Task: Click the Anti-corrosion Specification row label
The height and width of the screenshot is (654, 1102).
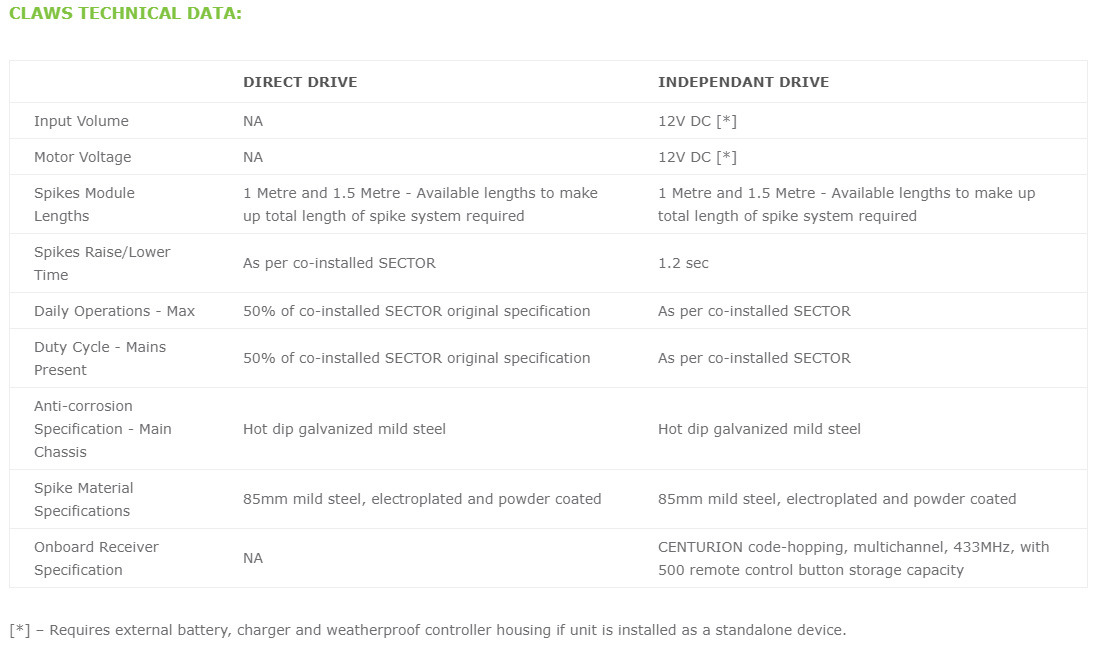Action: click(x=103, y=429)
